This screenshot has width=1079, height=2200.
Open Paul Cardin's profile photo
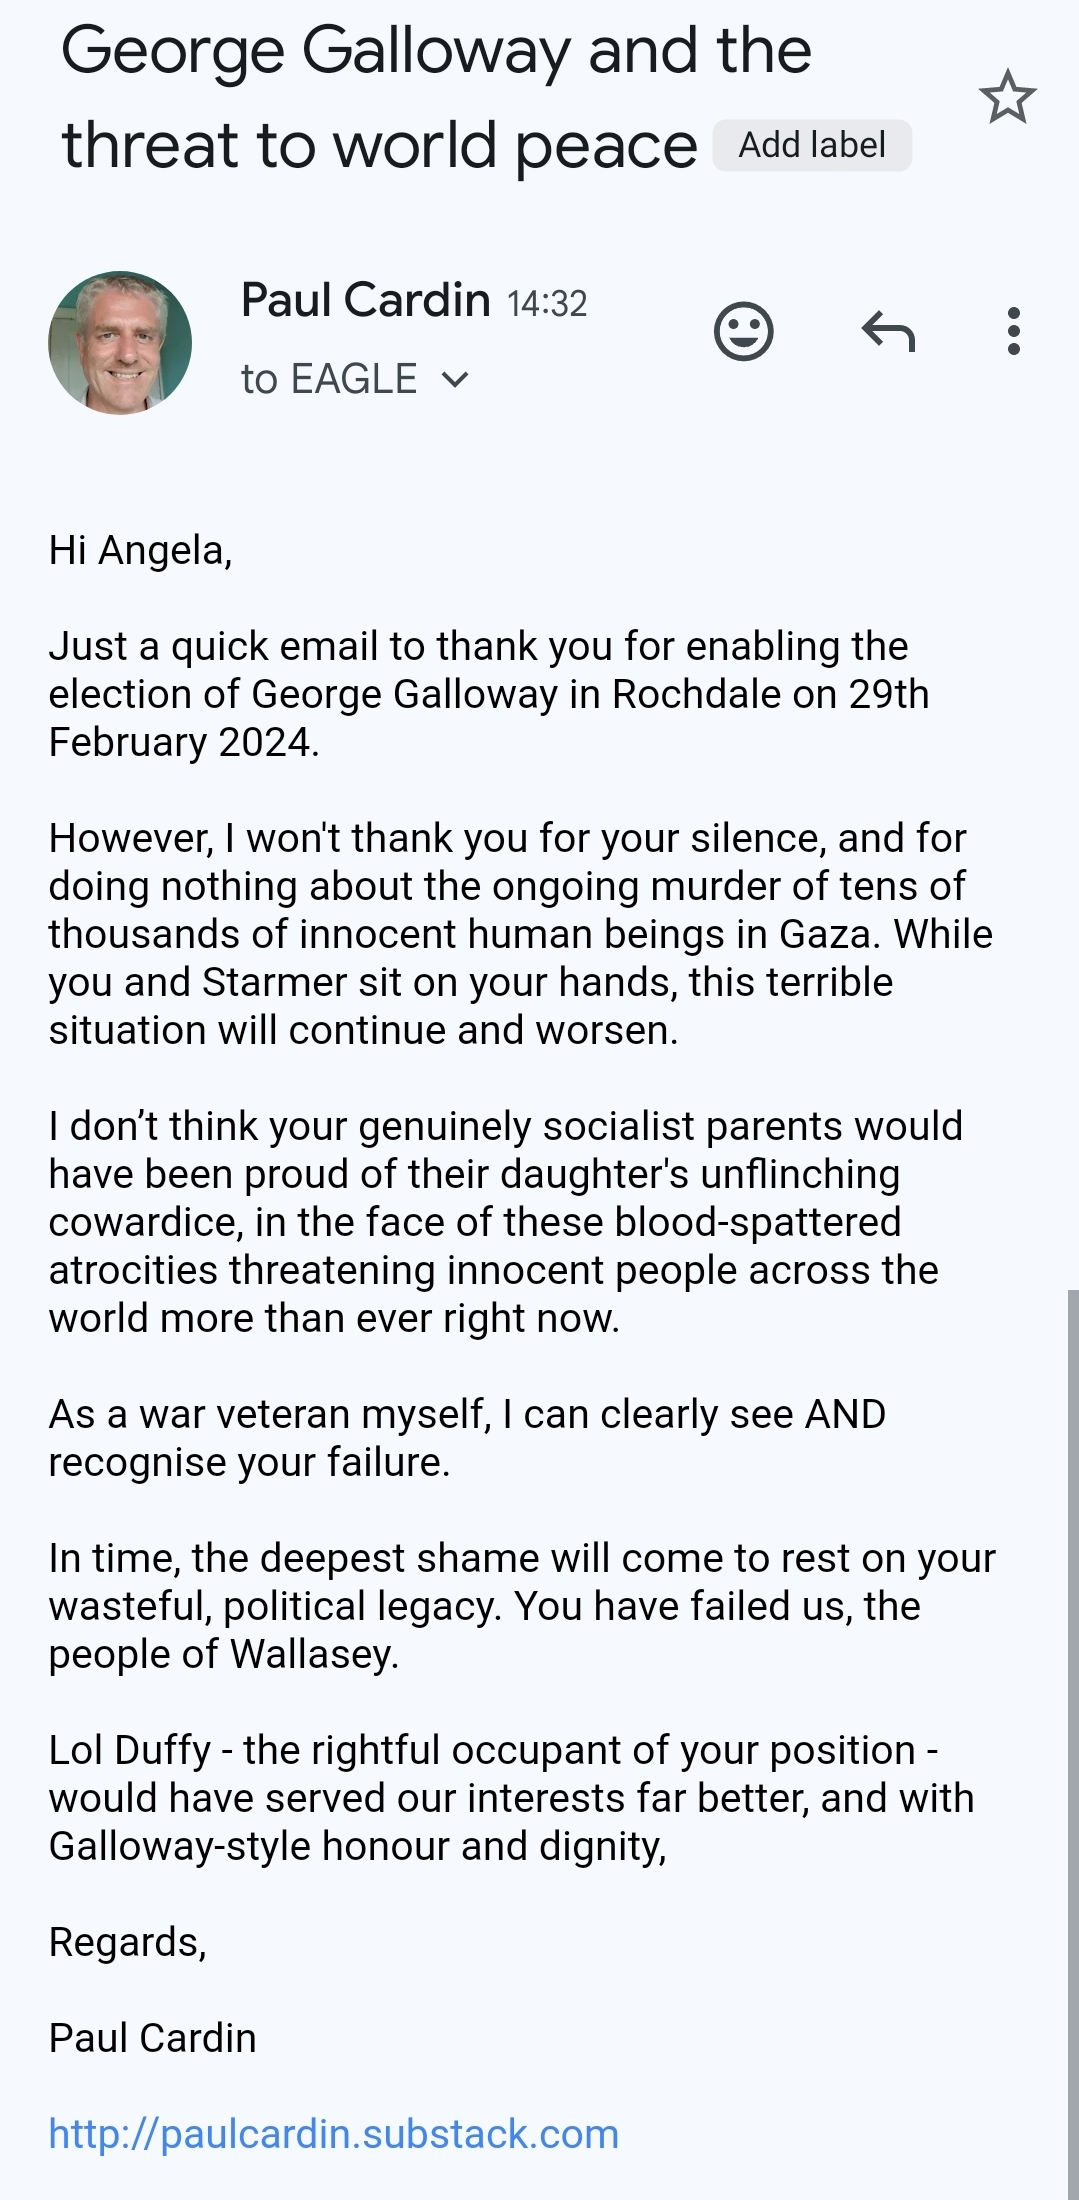(x=120, y=343)
